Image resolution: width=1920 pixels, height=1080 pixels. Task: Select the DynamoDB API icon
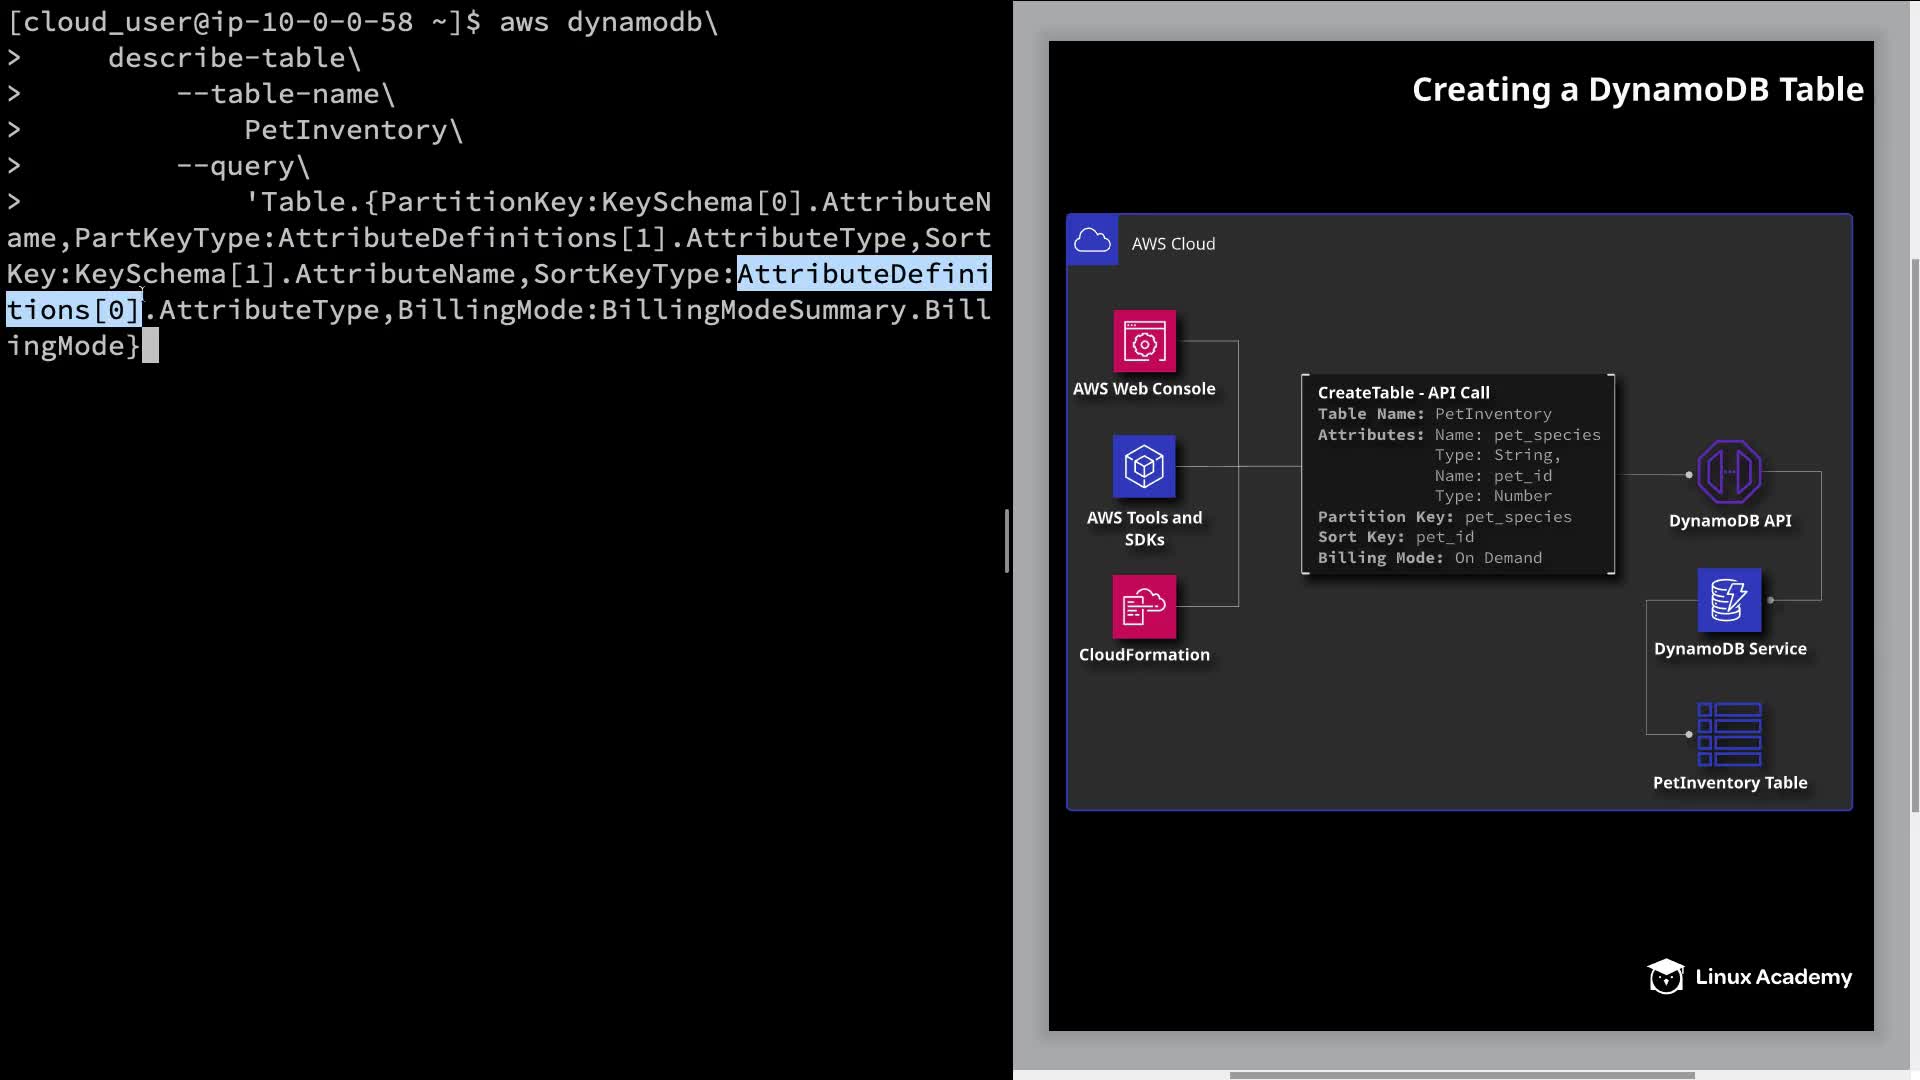(x=1729, y=472)
